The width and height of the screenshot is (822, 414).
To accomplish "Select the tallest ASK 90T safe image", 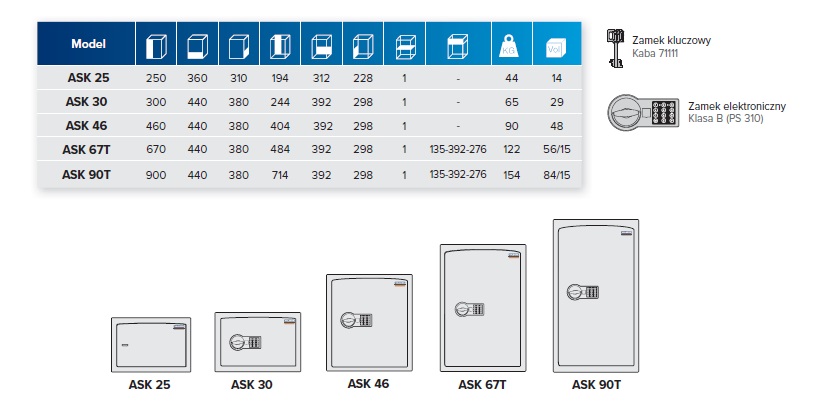I will pyautogui.click(x=599, y=296).
